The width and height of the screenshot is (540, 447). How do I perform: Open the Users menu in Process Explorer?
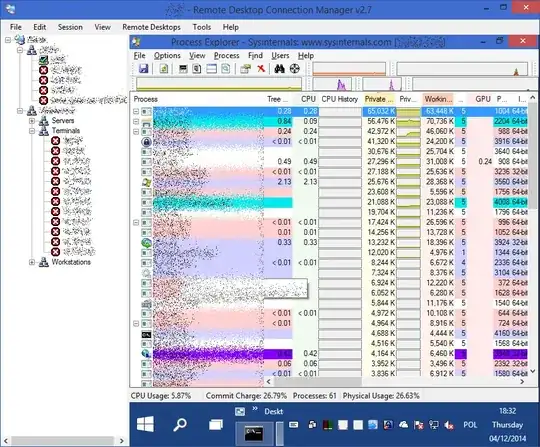(280, 56)
